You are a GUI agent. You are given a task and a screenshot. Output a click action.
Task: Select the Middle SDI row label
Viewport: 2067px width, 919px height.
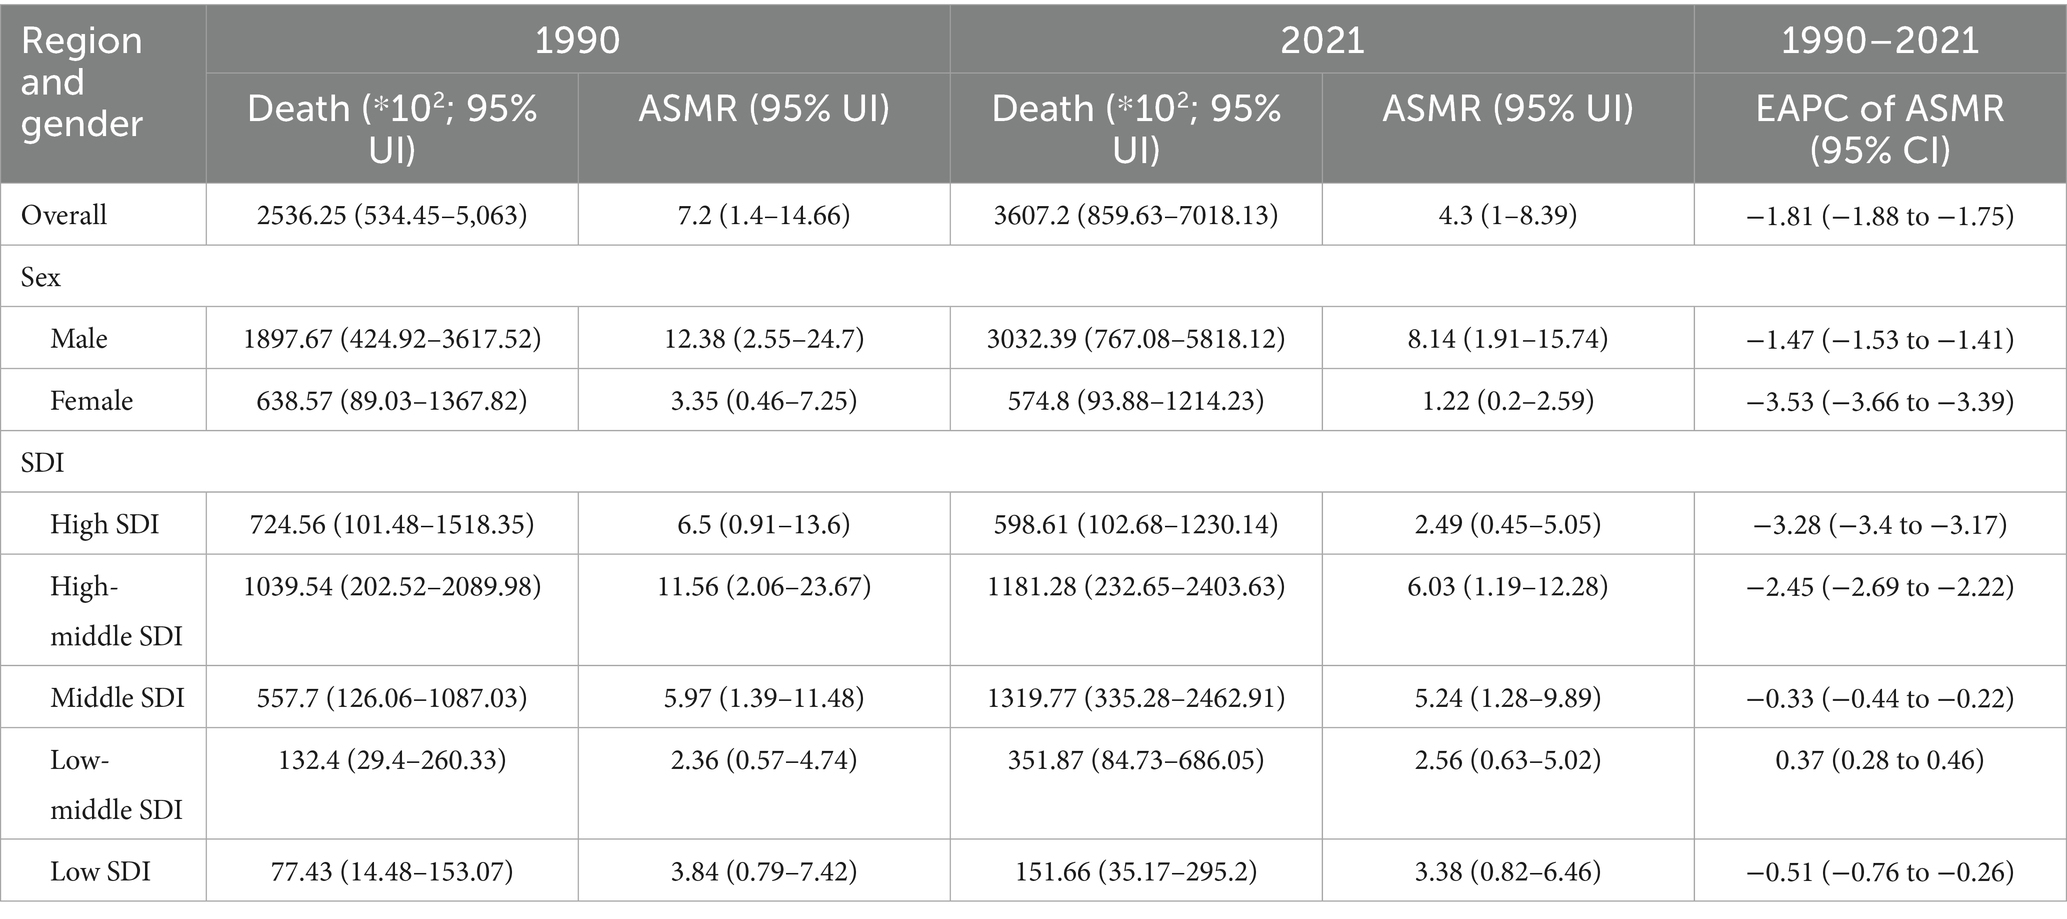tap(118, 697)
